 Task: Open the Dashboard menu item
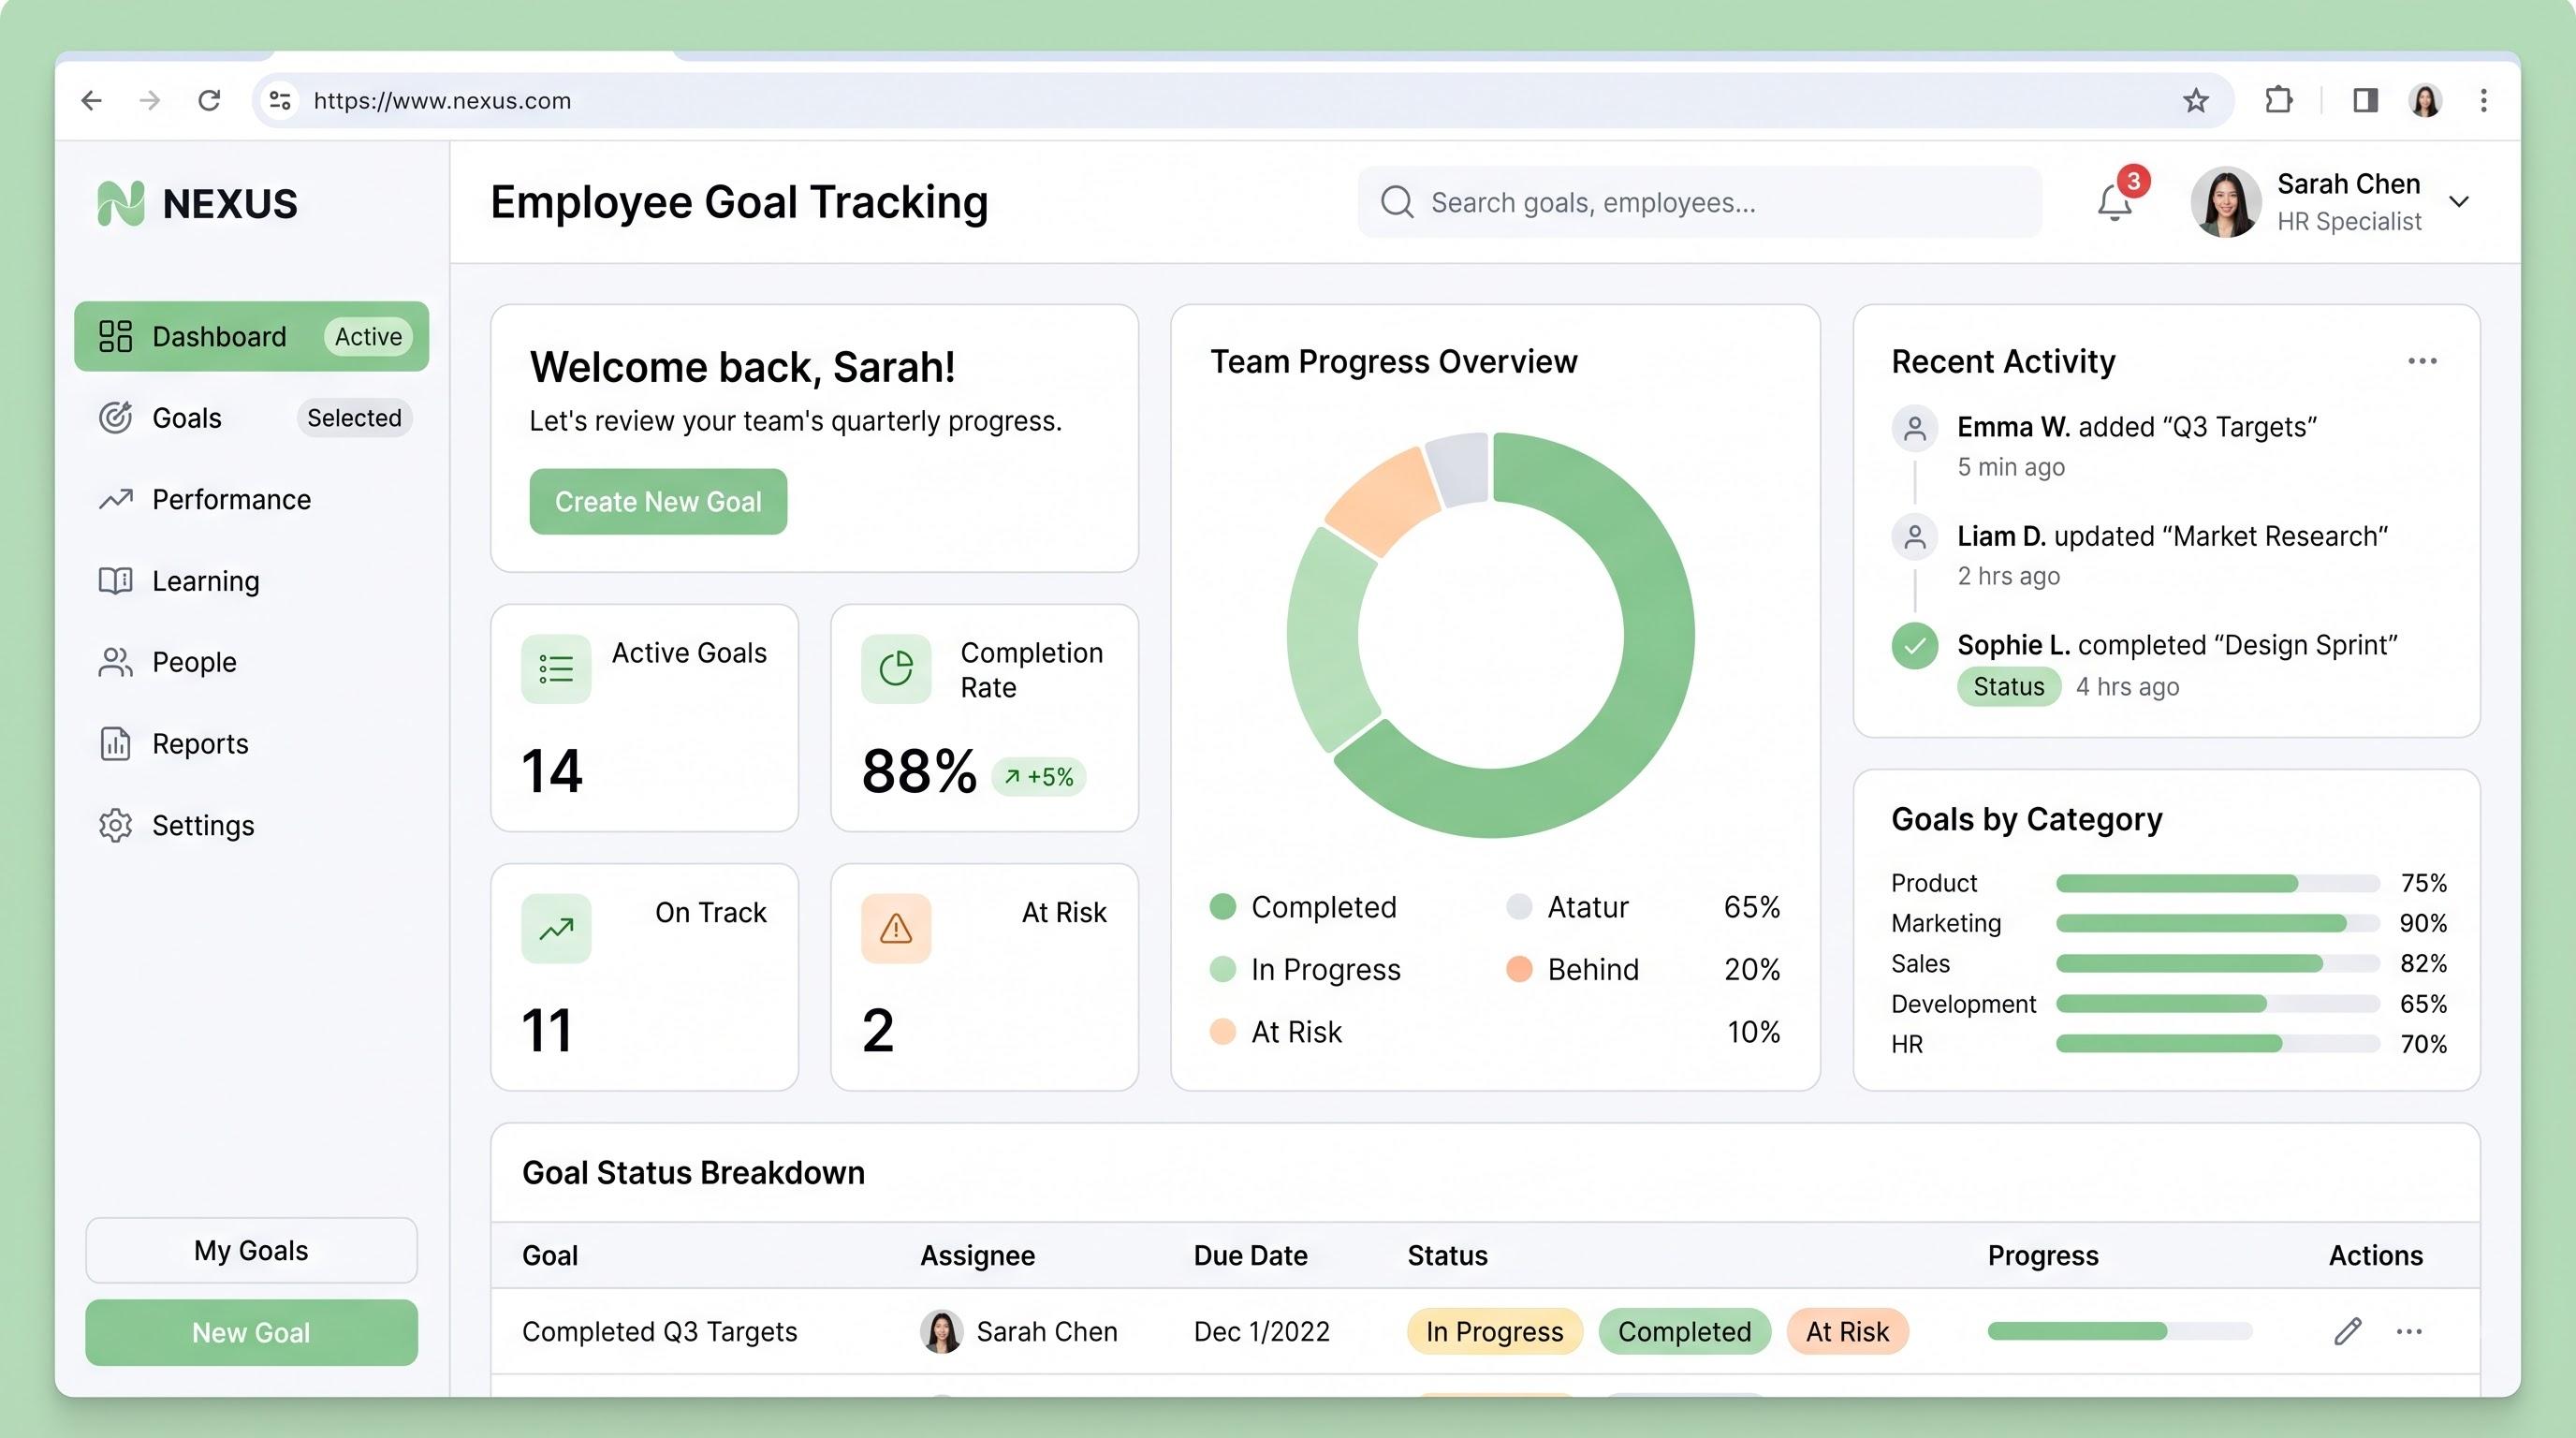coord(252,336)
